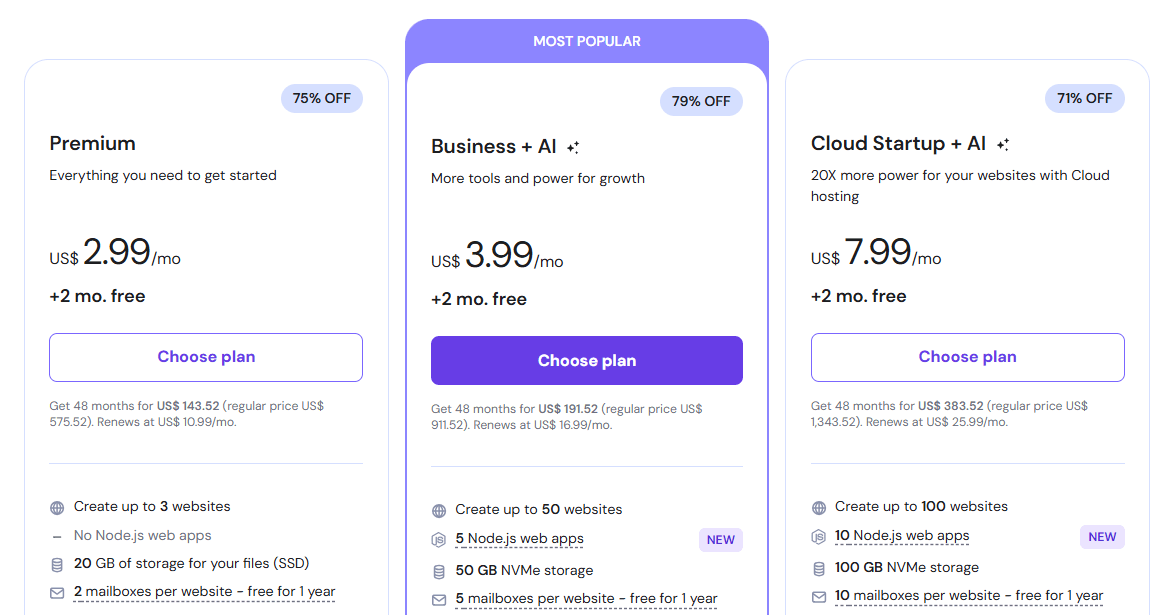Click storage icon beside 50 GB NVMe storage
Viewport: 1175px width, 615px height.
coord(439,572)
